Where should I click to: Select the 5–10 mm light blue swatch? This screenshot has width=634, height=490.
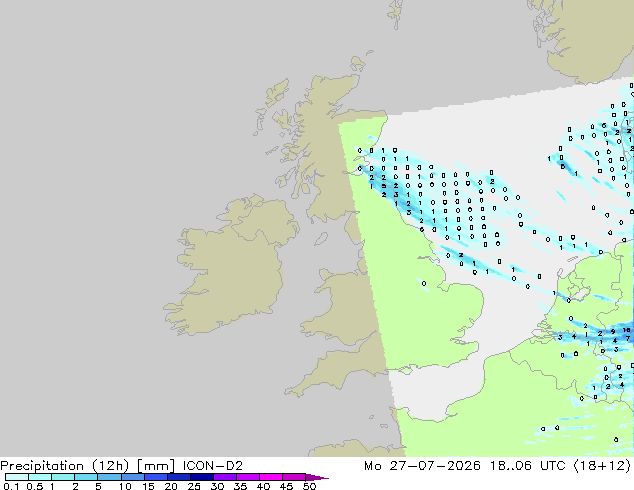coord(109,477)
